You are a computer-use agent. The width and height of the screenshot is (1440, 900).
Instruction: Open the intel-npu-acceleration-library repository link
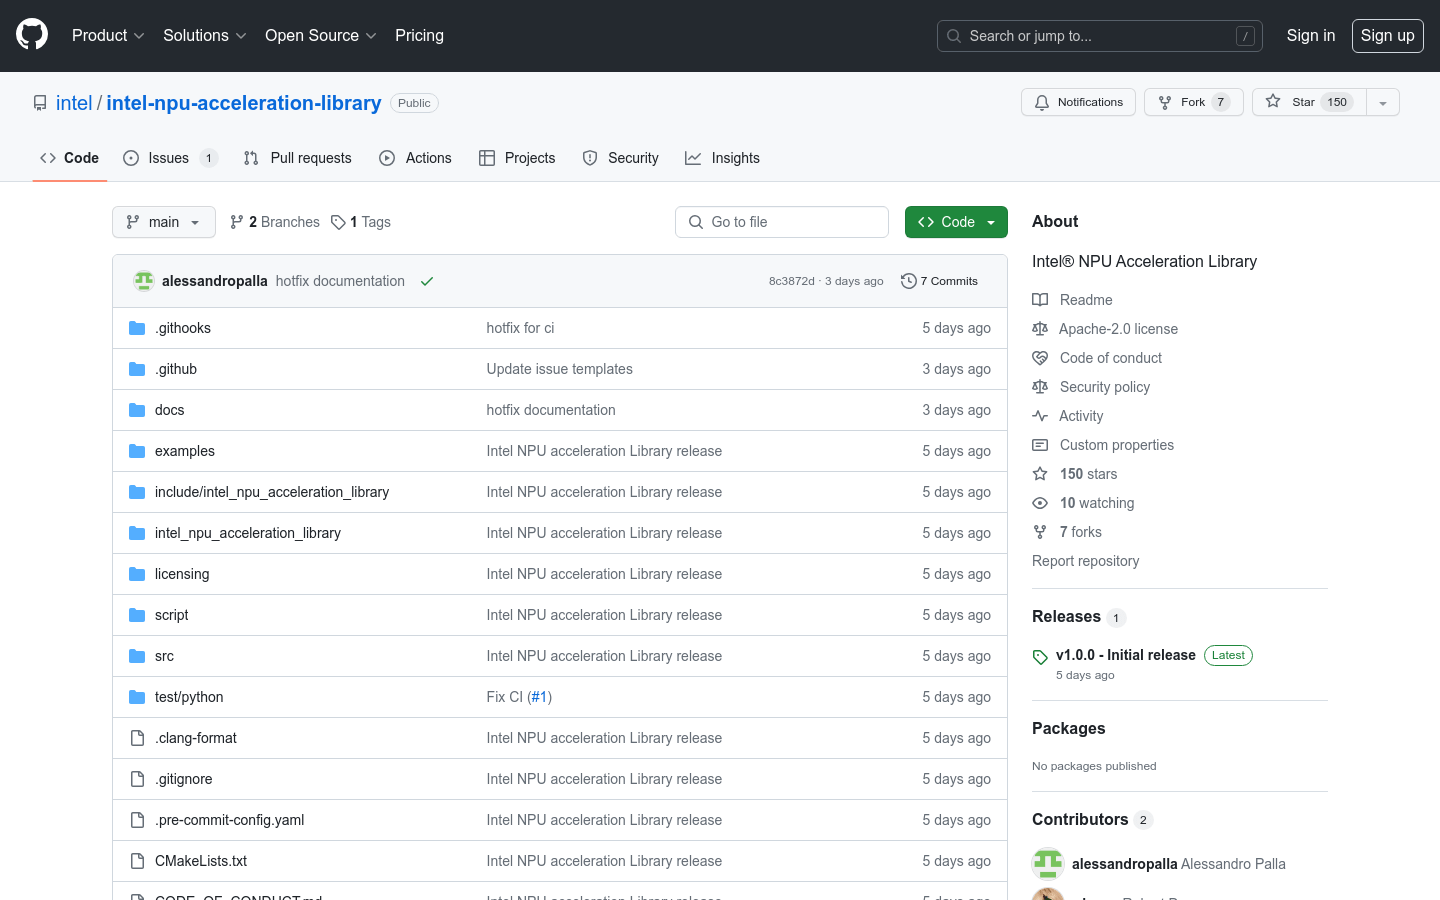pos(244,103)
